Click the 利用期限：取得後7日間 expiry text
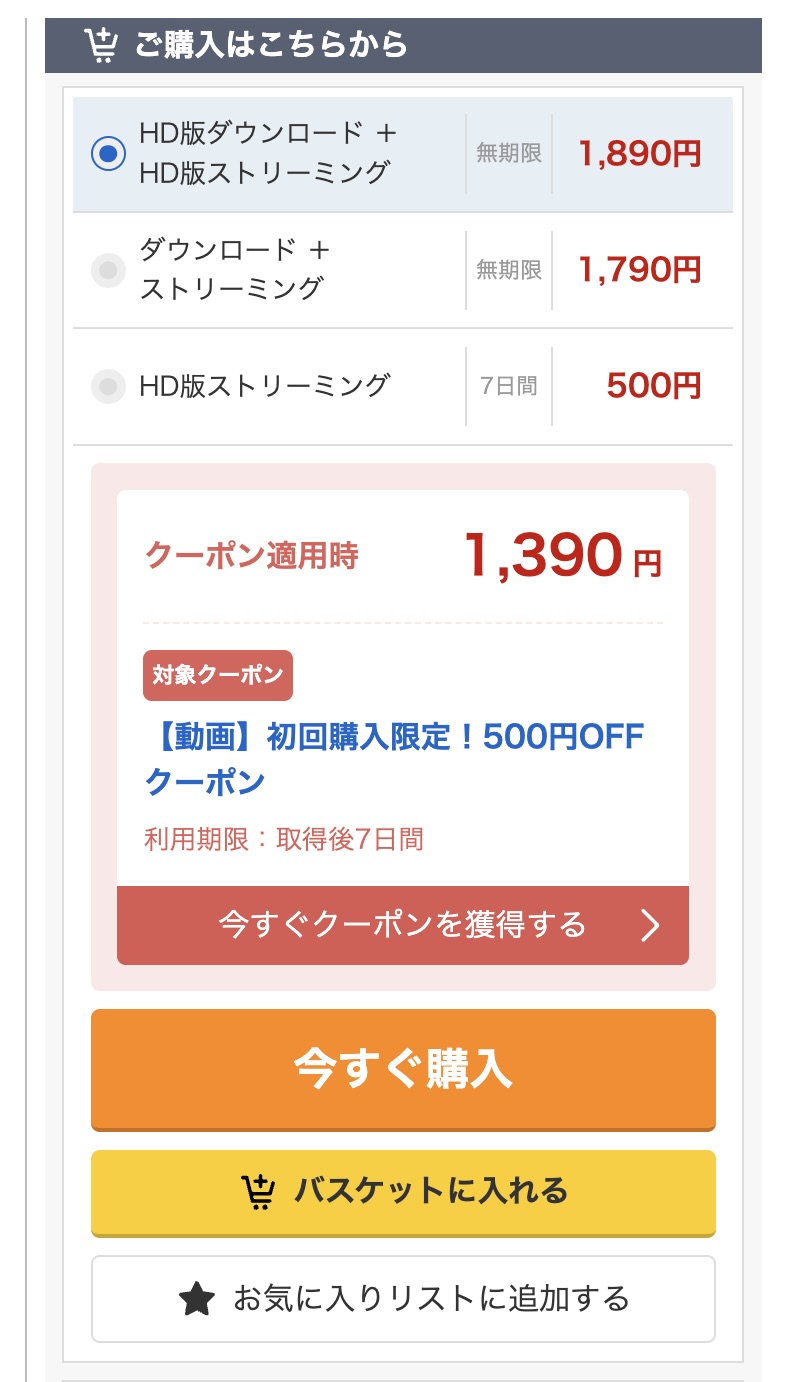797x1382 pixels. pos(284,839)
